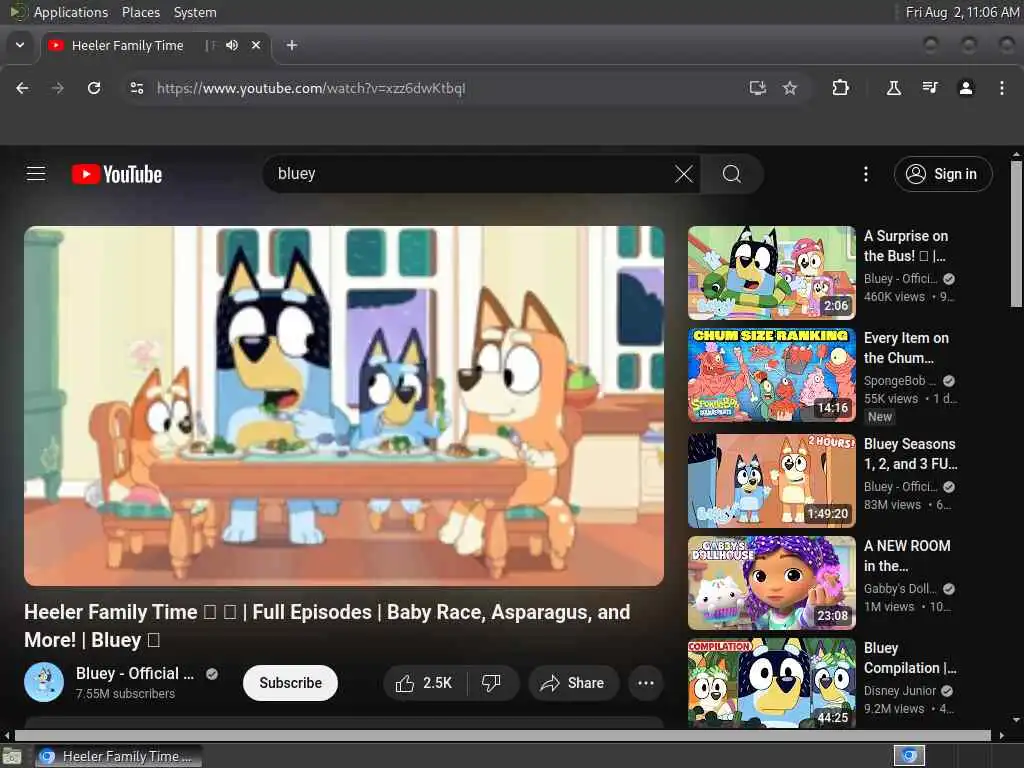Open a new browser tab
This screenshot has height=768, width=1024.
pos(292,45)
